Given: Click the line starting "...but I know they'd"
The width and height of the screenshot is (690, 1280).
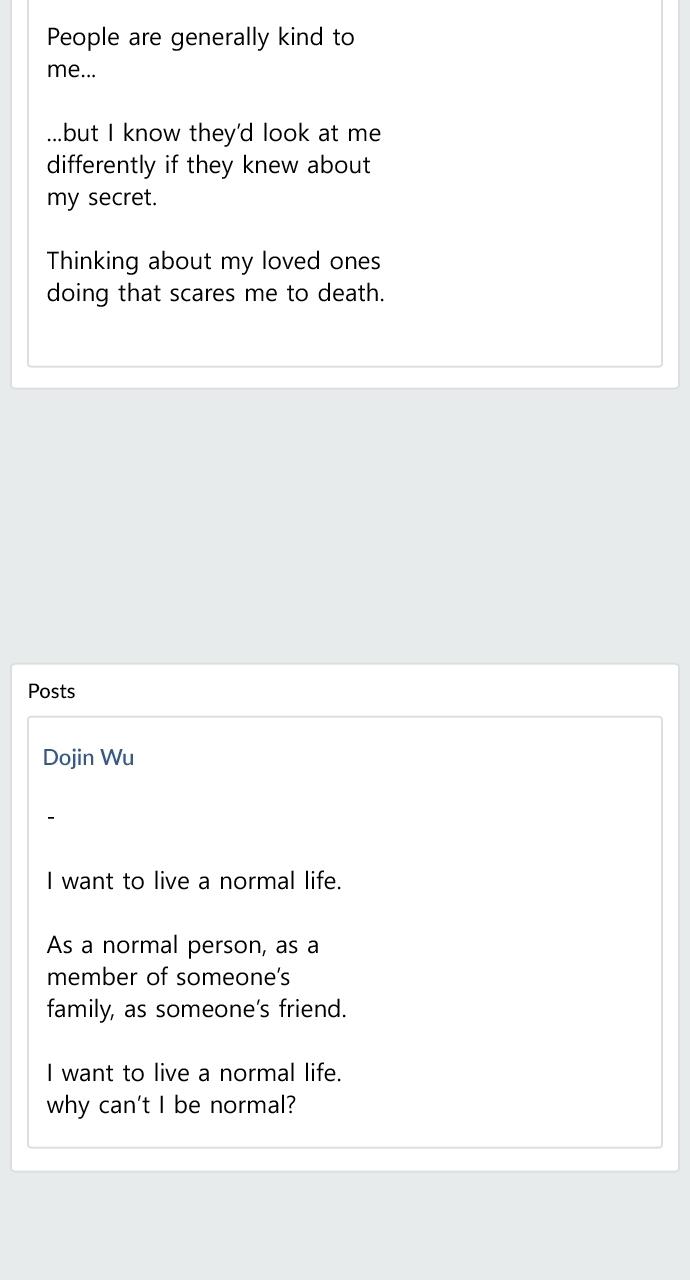Looking at the screenshot, I should pyautogui.click(x=213, y=133).
